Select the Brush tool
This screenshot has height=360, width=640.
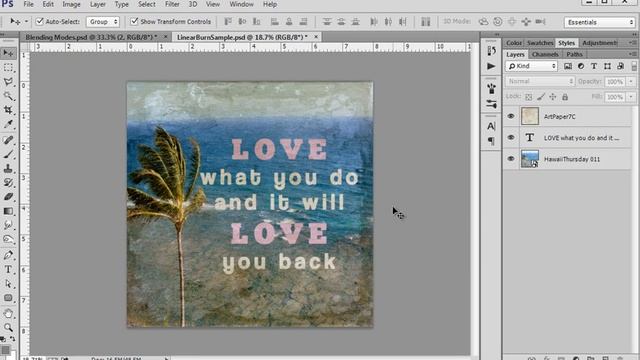[x=8, y=154]
